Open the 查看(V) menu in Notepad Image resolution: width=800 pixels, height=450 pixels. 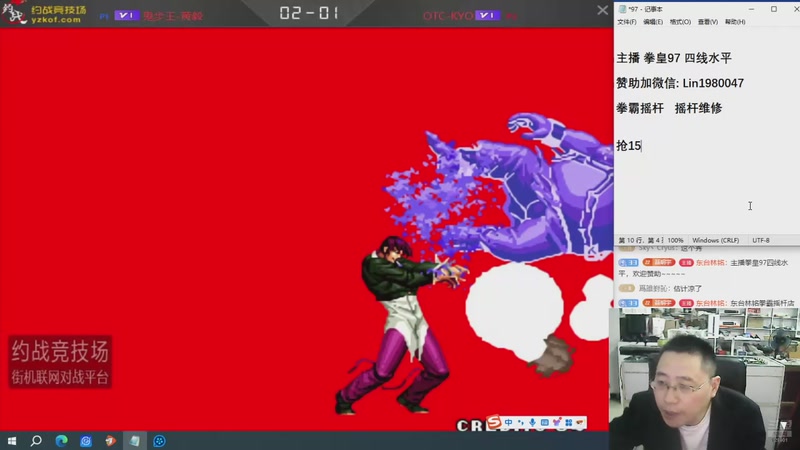coord(708,22)
